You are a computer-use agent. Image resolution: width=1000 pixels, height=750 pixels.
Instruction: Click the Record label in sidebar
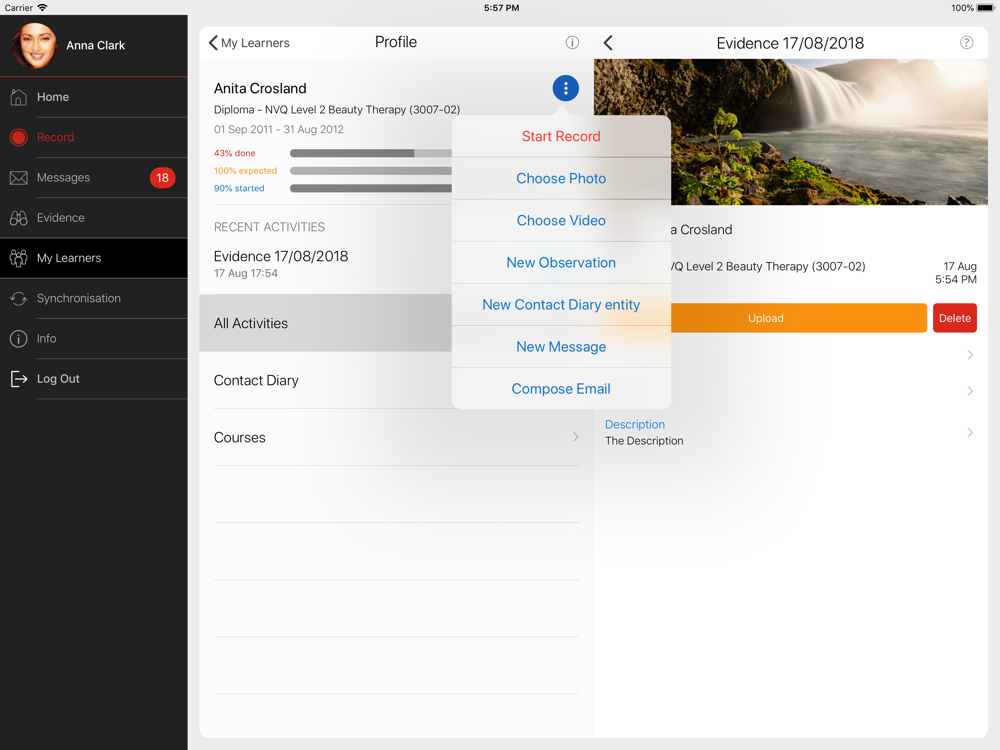coord(55,137)
